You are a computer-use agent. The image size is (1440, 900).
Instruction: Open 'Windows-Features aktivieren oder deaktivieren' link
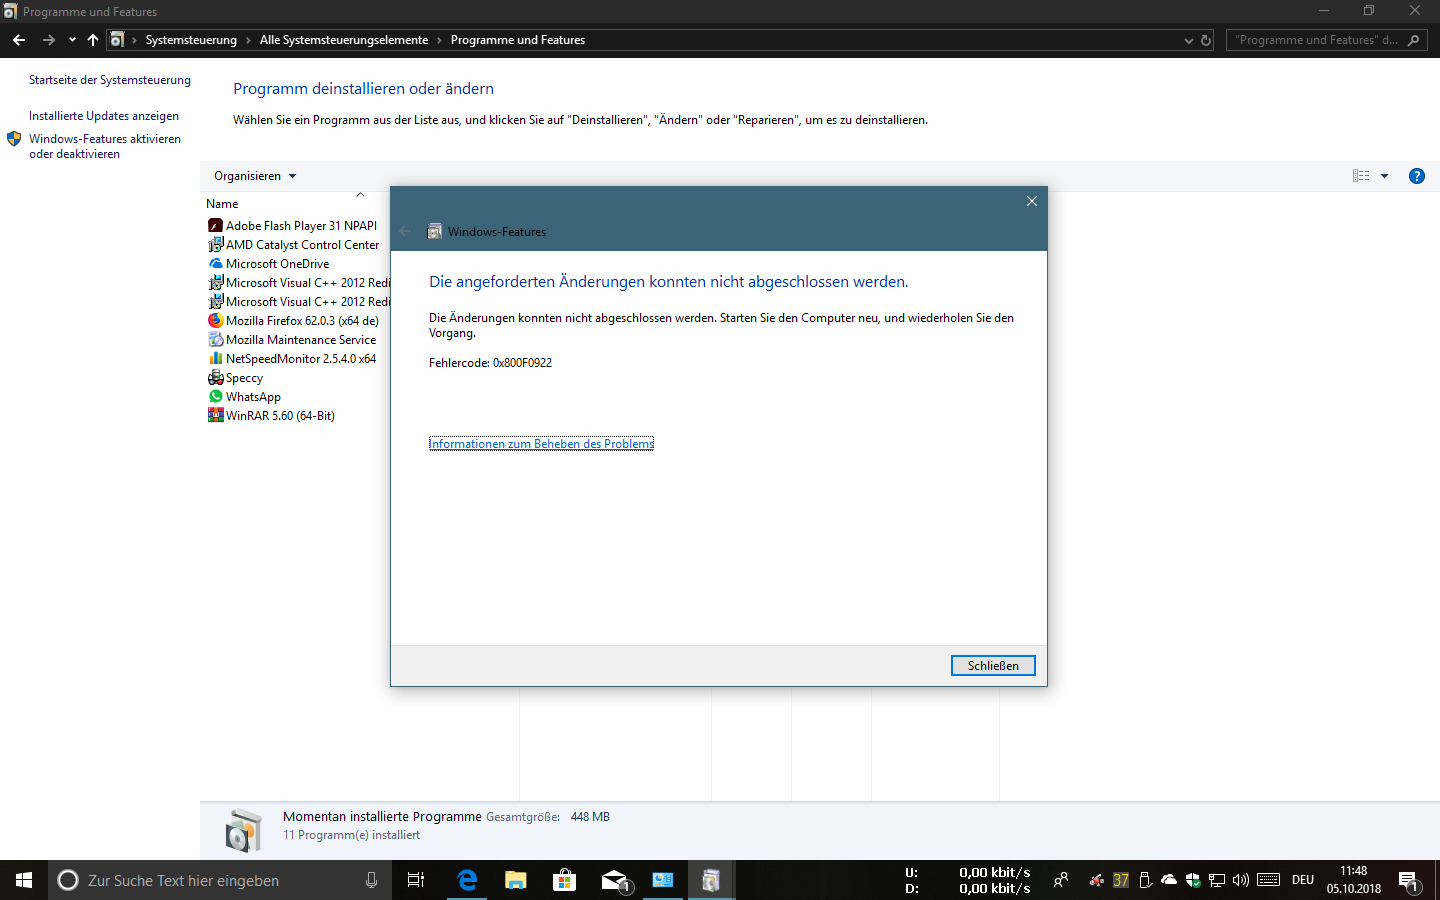point(105,146)
